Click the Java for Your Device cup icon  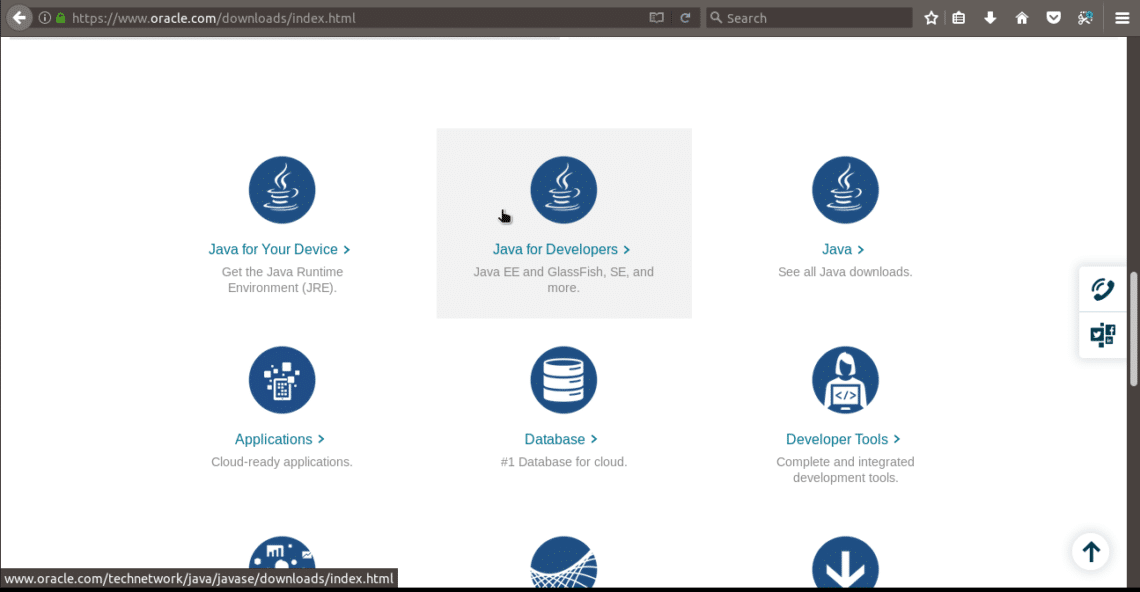282,190
